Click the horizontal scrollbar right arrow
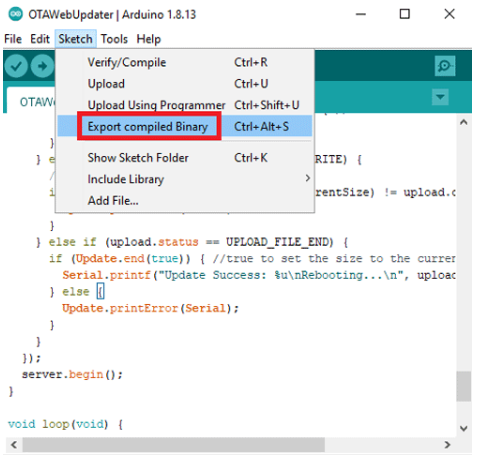The width and height of the screenshot is (484, 474). coord(447,445)
